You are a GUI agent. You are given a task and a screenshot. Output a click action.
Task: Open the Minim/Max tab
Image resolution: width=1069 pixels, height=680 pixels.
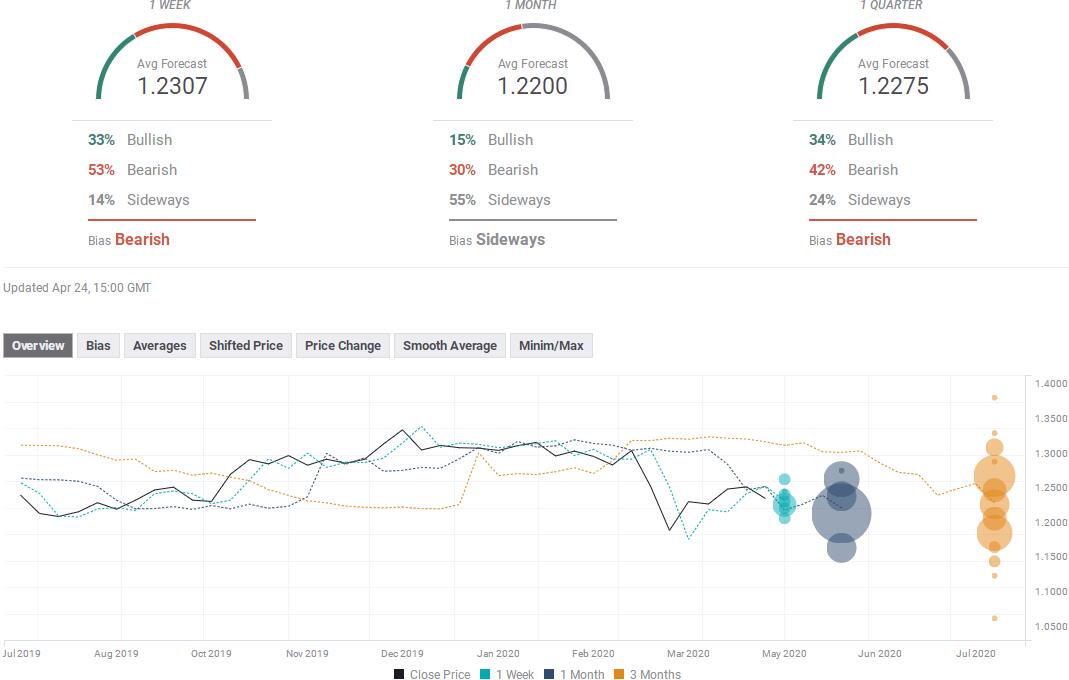tap(550, 346)
